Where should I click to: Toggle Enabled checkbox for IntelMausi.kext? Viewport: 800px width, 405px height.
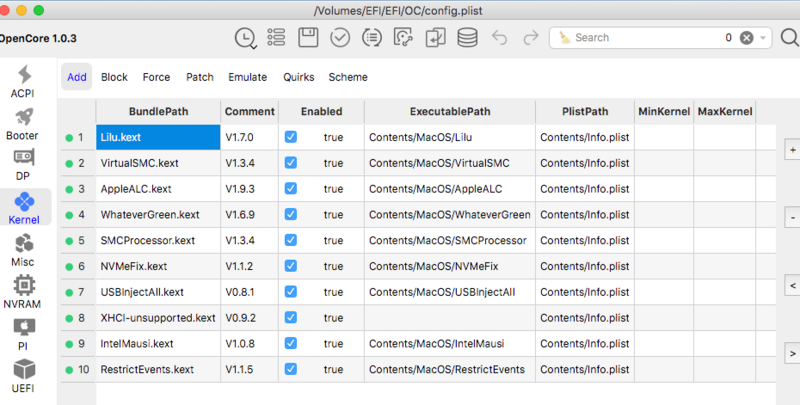coord(291,343)
